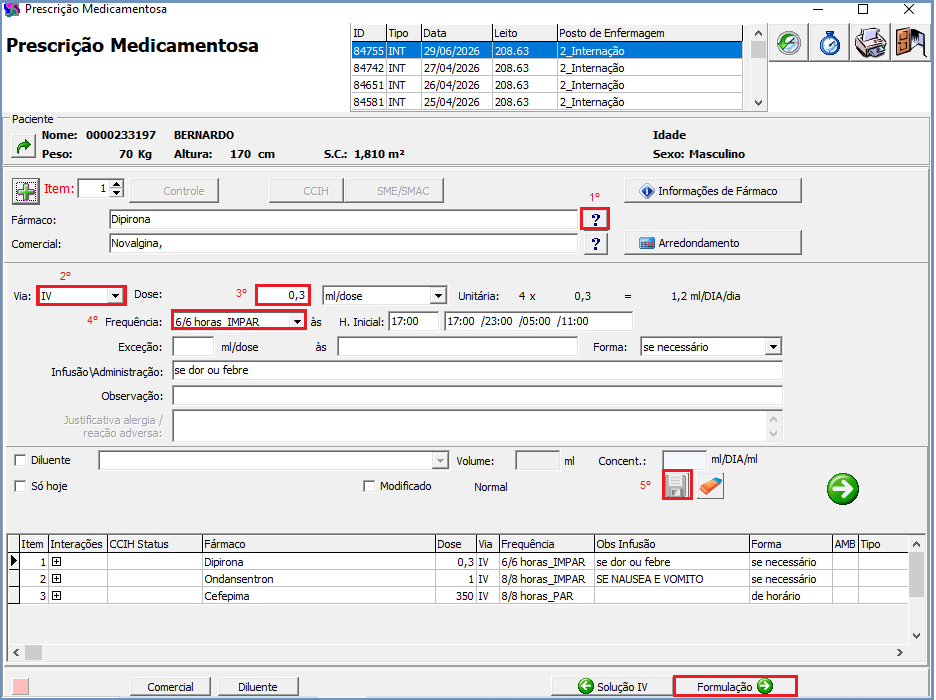
Task: Click the H. Inicial time field
Action: pos(414,321)
